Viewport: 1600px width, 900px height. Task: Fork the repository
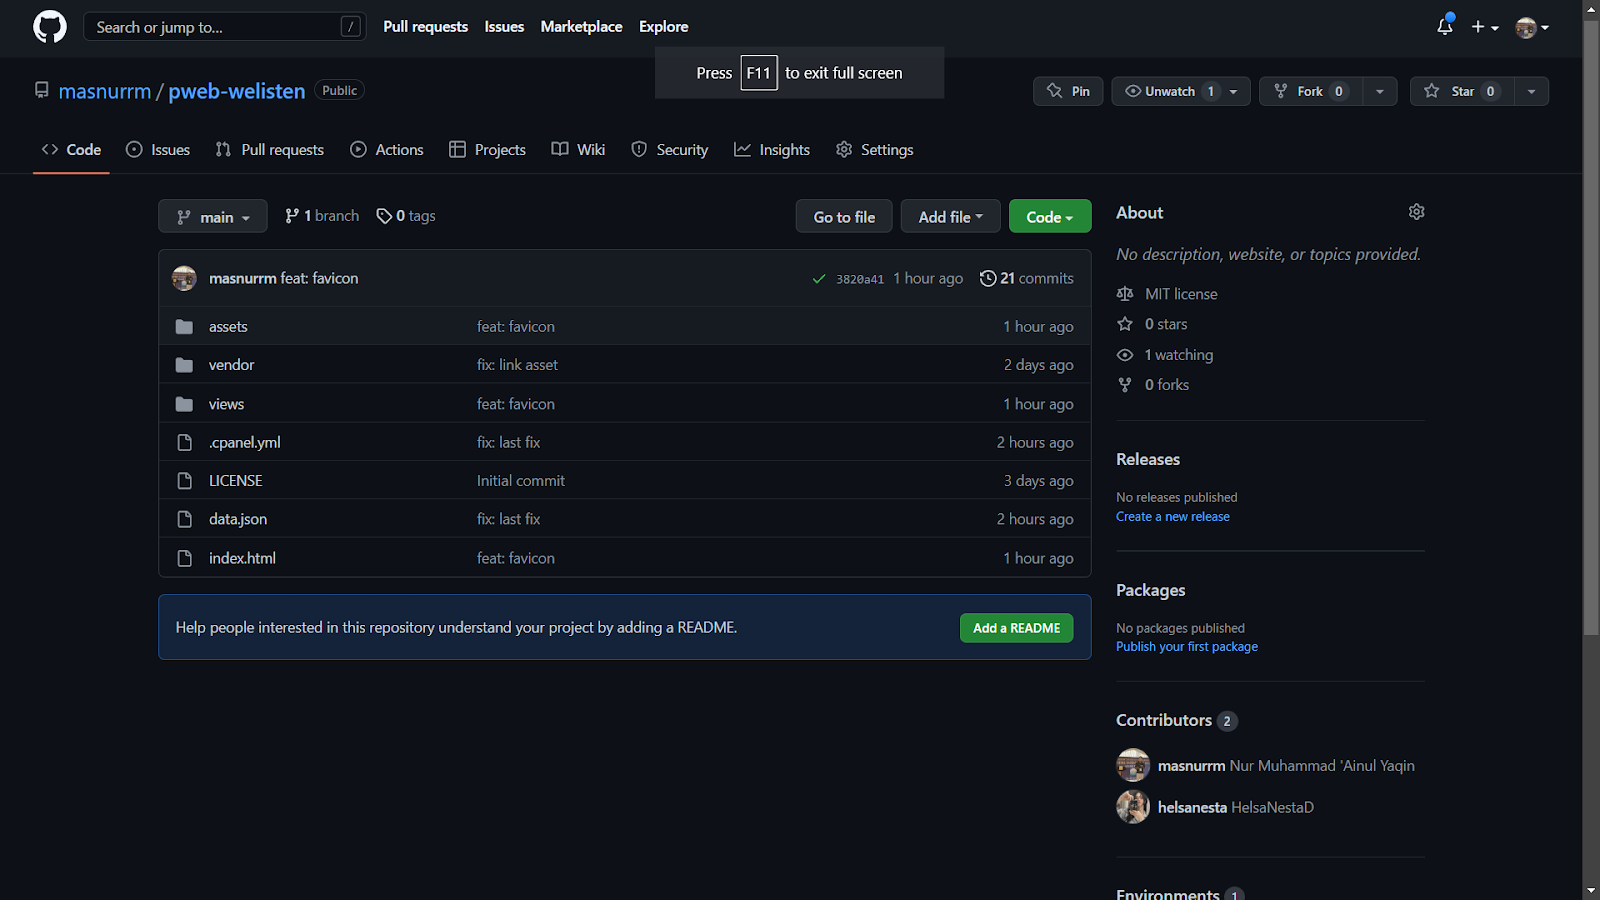(1312, 91)
